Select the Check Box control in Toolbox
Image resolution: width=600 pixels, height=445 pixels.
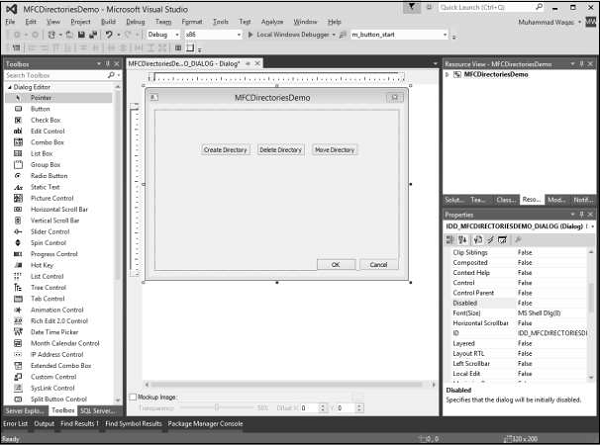coord(45,120)
